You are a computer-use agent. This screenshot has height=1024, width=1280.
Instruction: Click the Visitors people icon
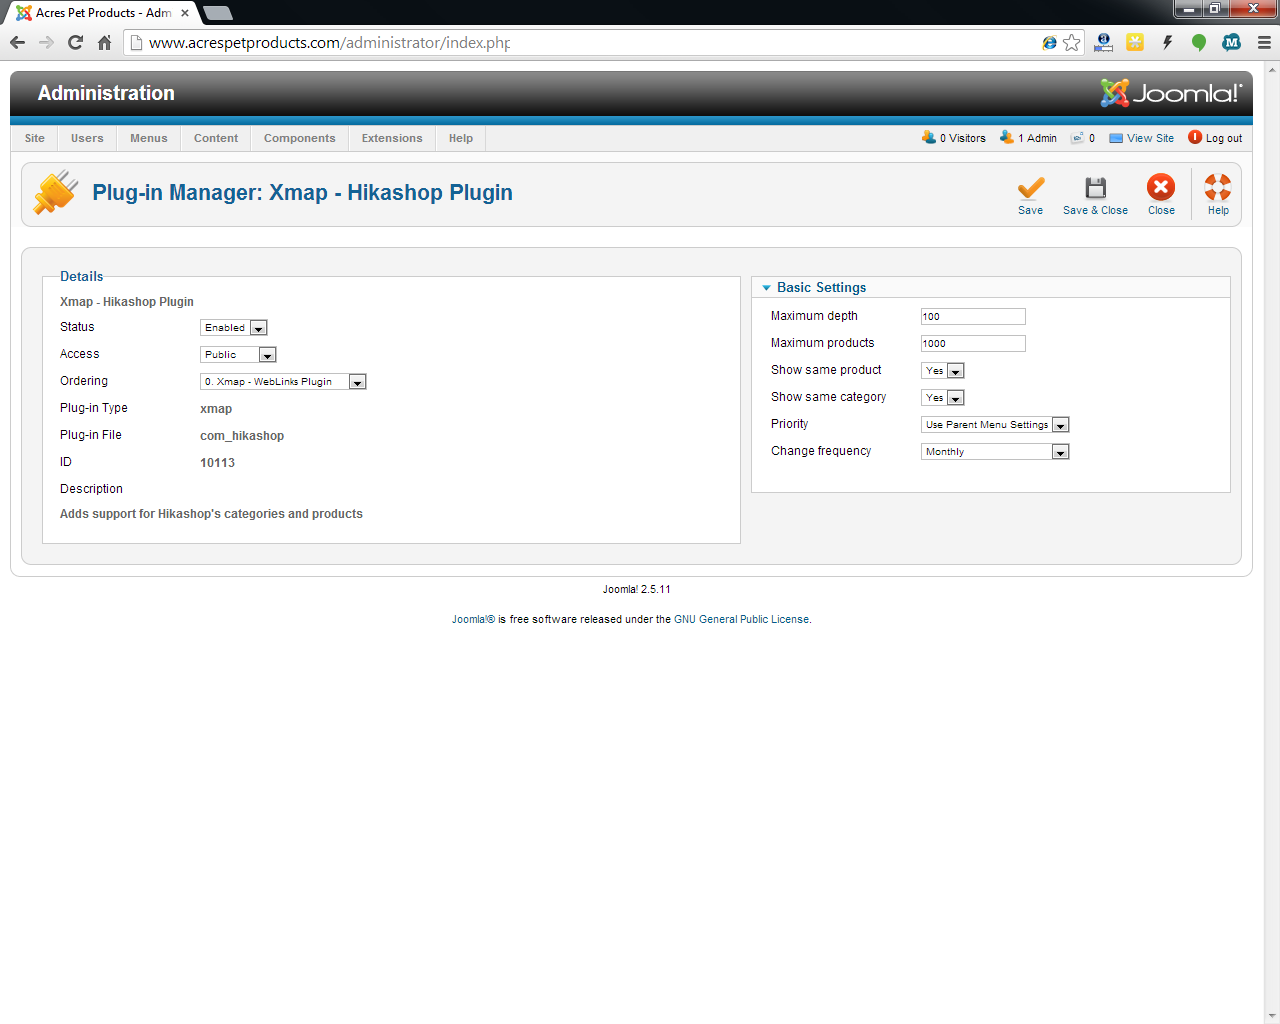click(x=929, y=138)
